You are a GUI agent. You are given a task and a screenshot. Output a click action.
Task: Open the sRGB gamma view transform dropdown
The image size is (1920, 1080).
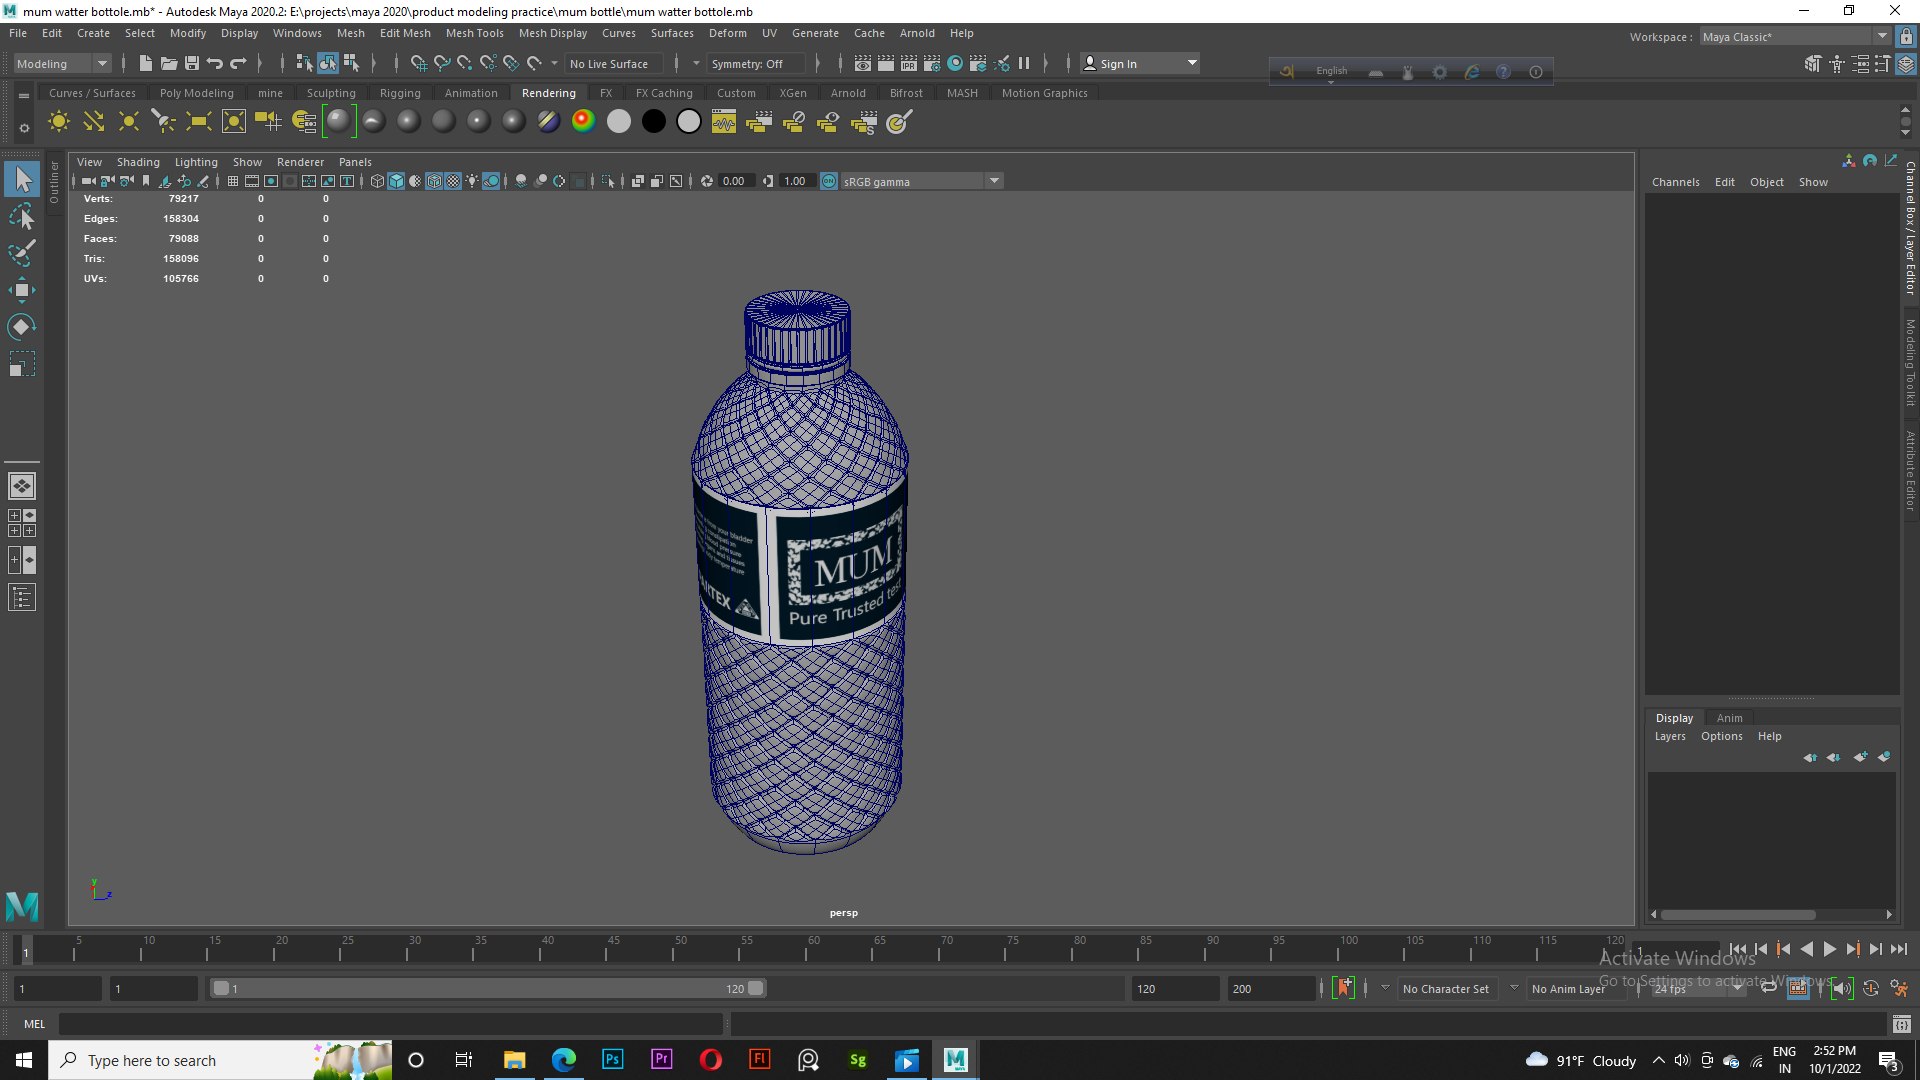pyautogui.click(x=921, y=181)
